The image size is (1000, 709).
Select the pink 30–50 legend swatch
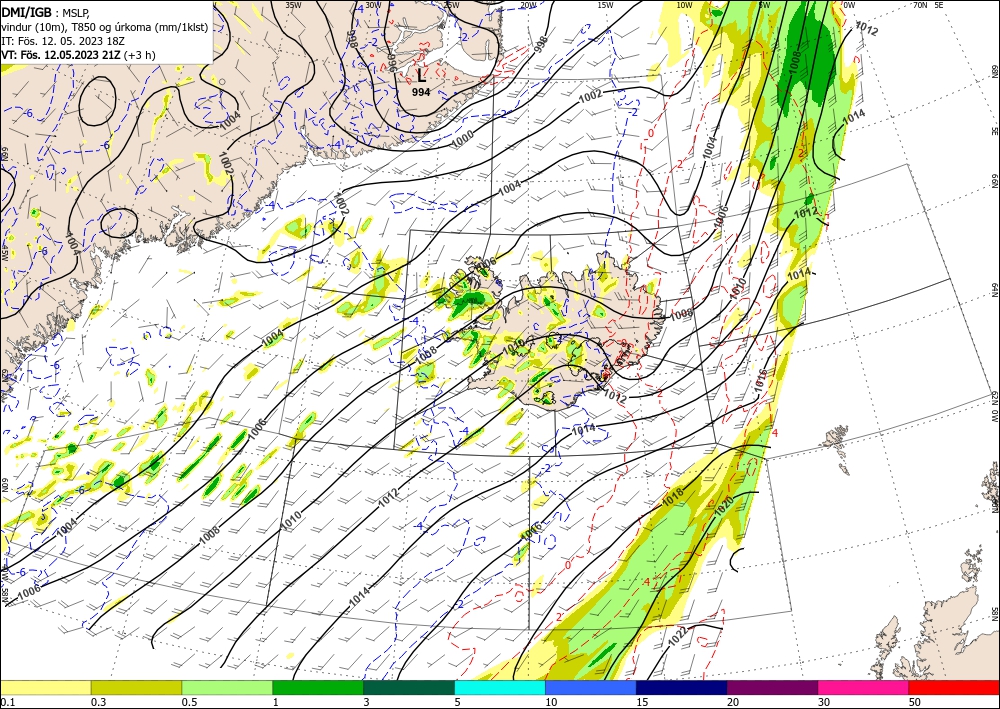(864, 688)
